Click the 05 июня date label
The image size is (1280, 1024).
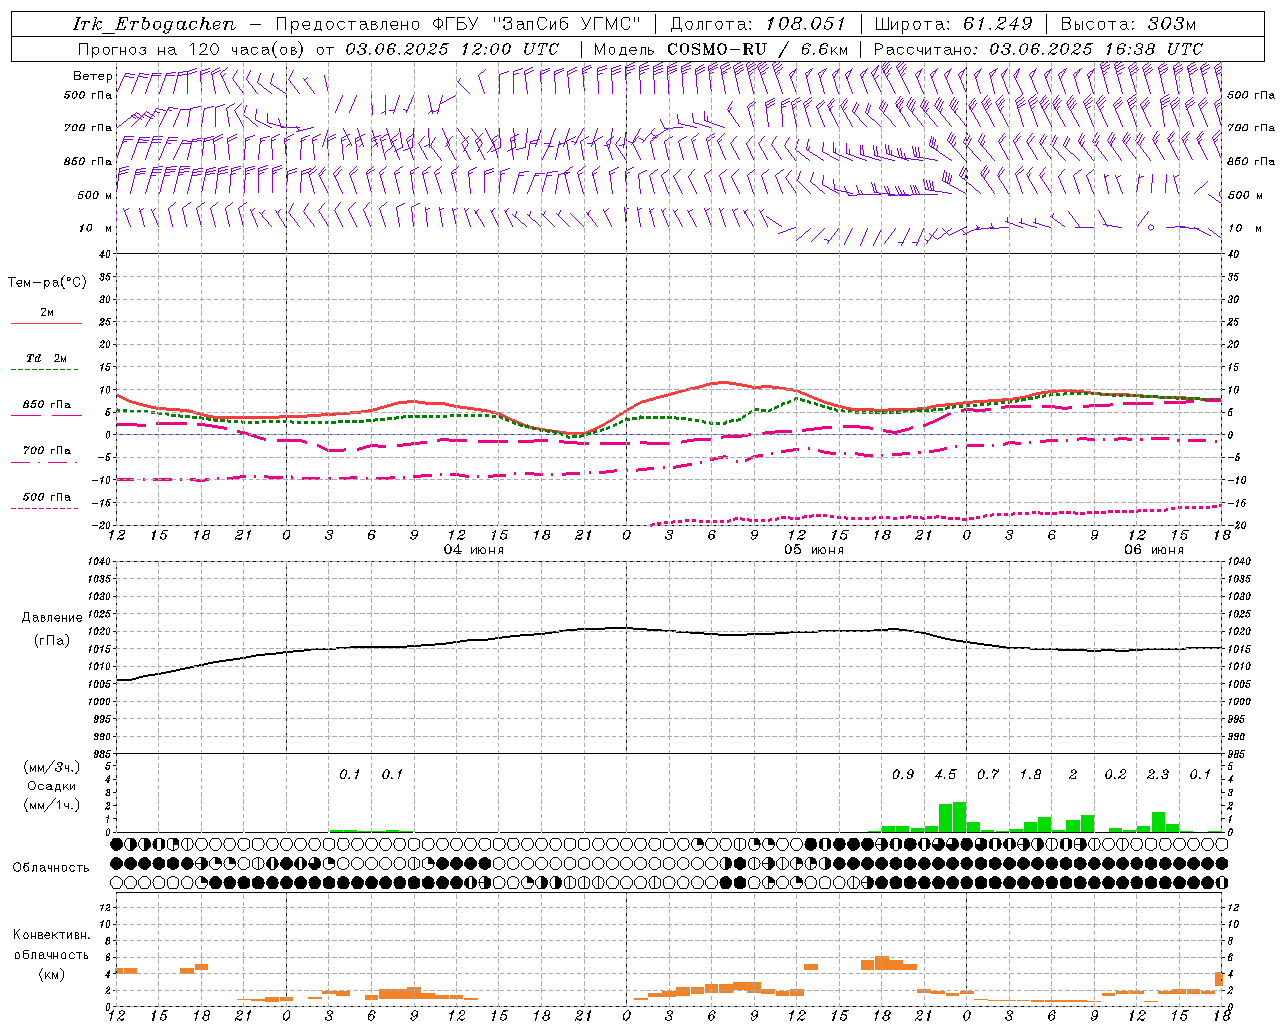[x=813, y=550]
